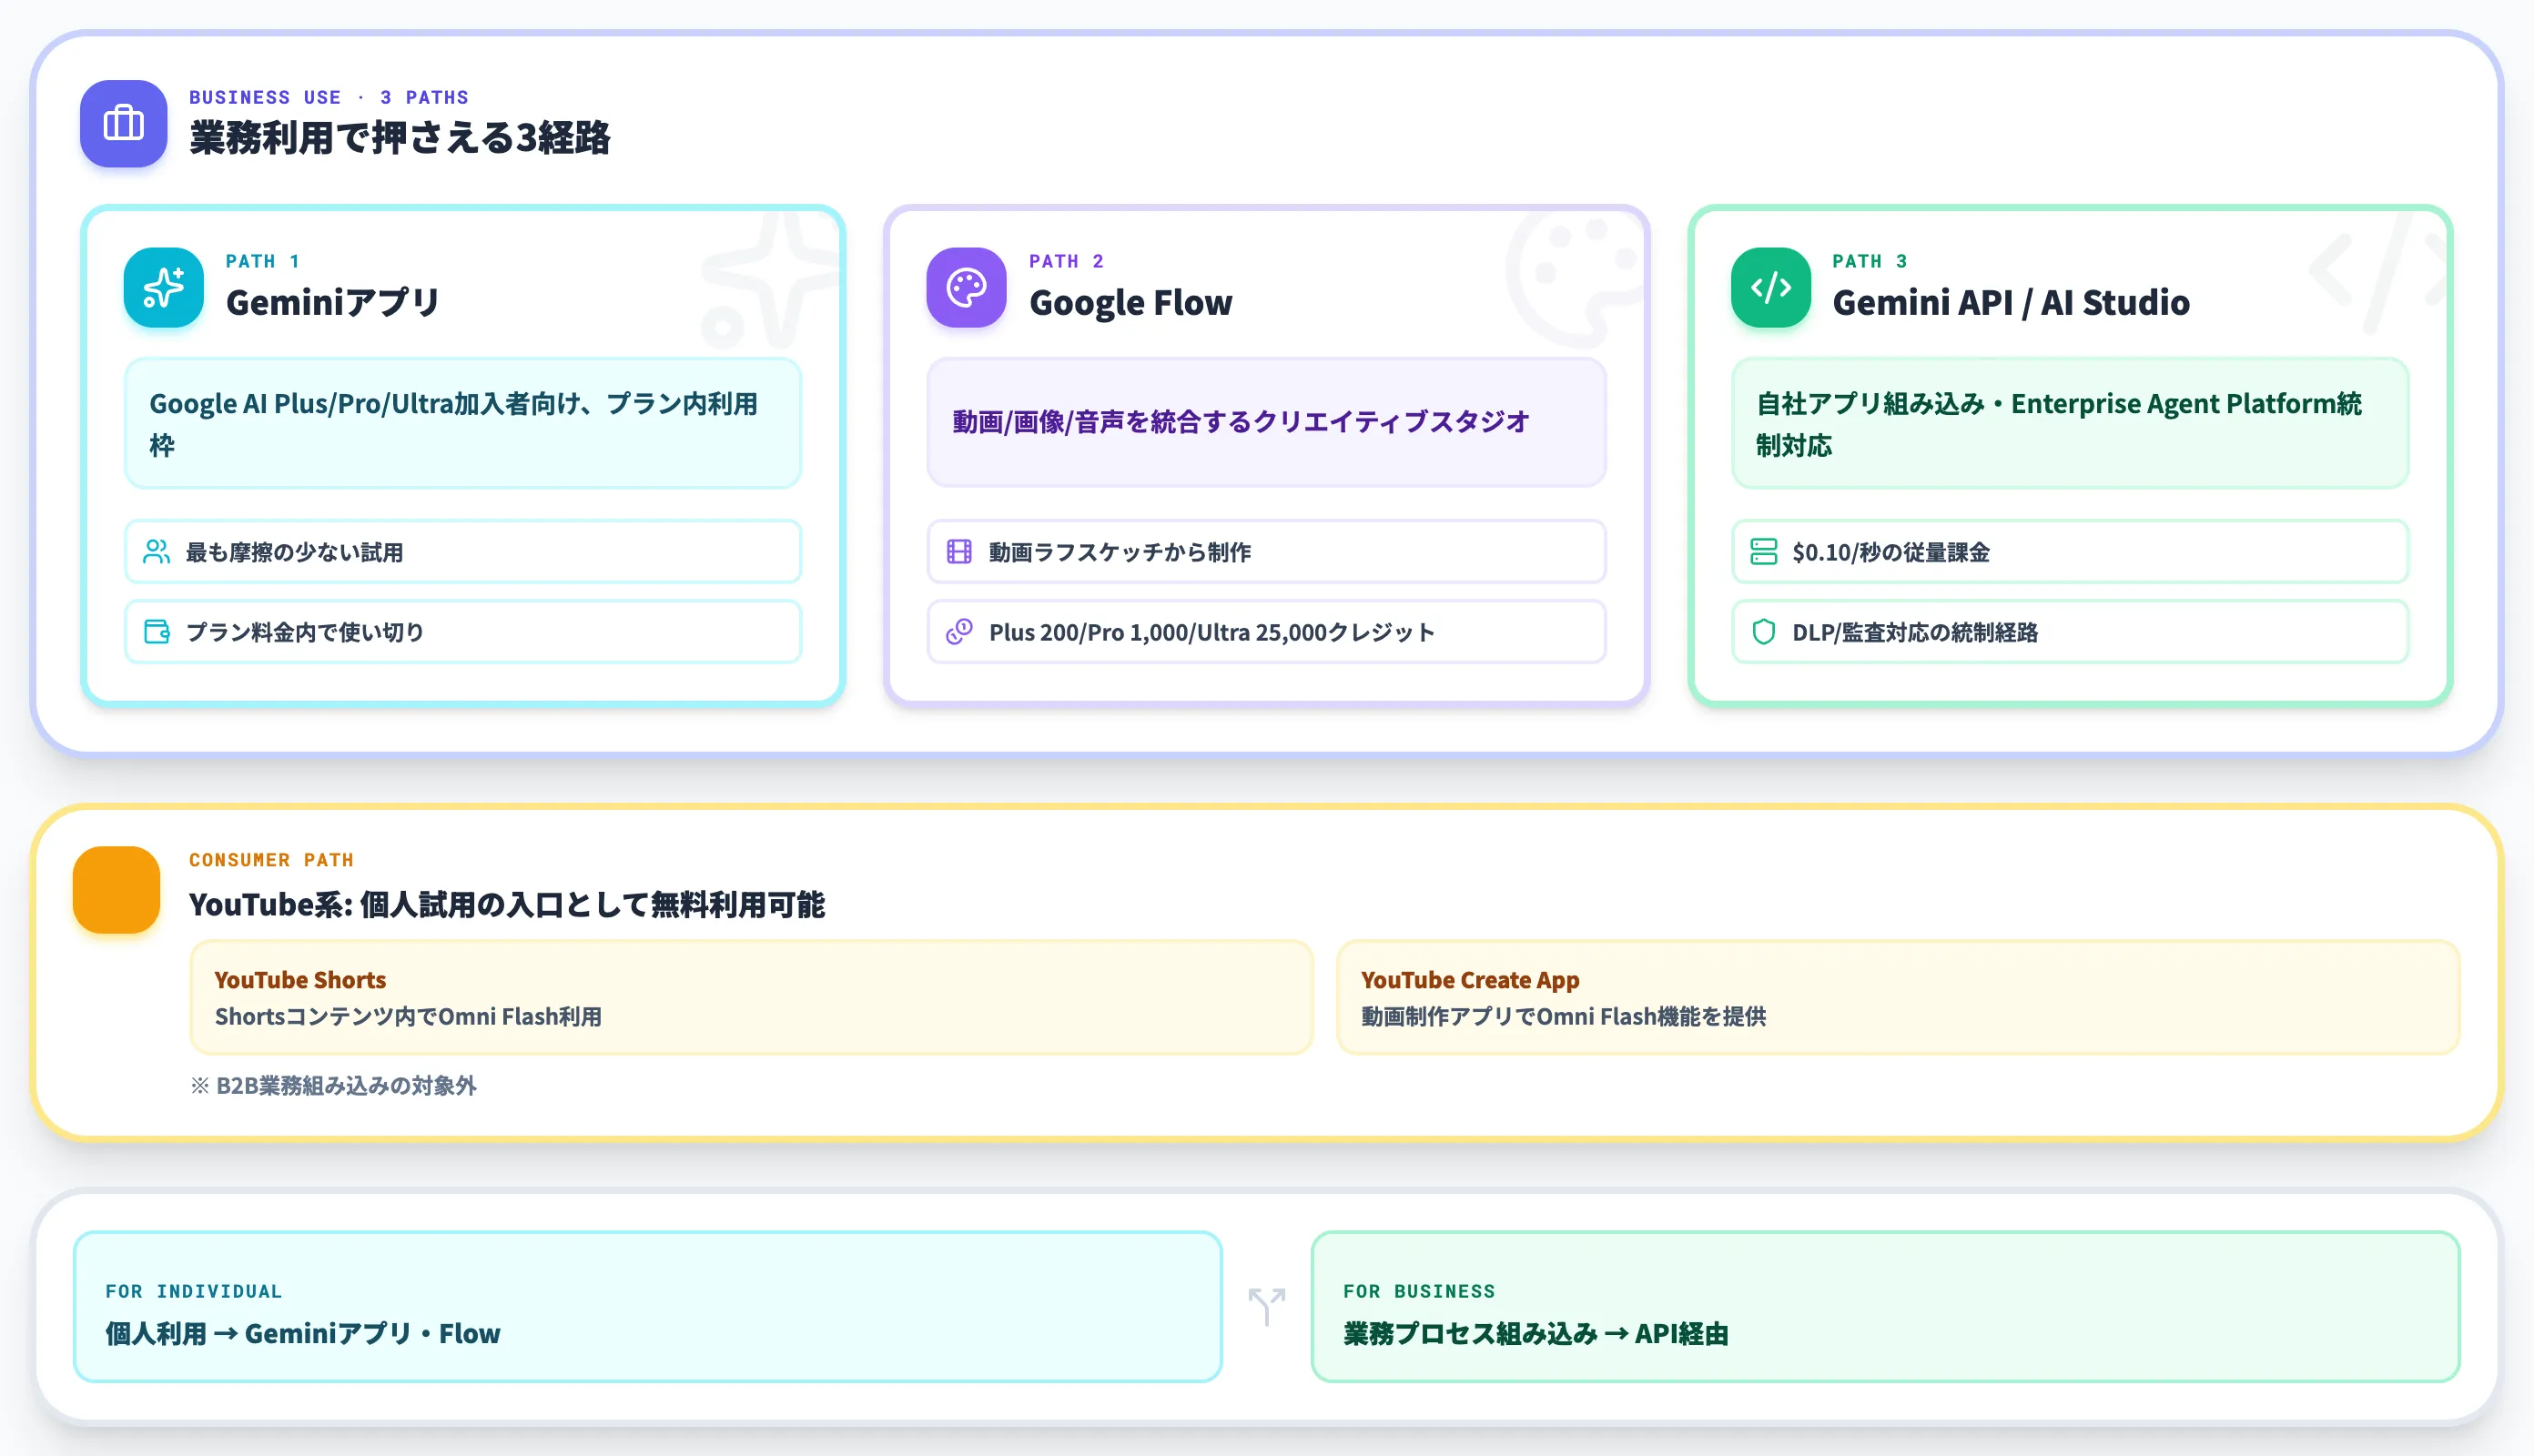Click the Enterprise Agent Platform description box

pyautogui.click(x=2070, y=423)
